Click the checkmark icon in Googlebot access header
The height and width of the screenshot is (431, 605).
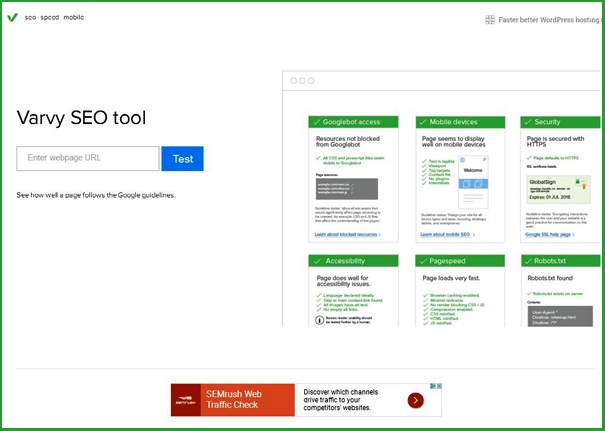coord(317,122)
